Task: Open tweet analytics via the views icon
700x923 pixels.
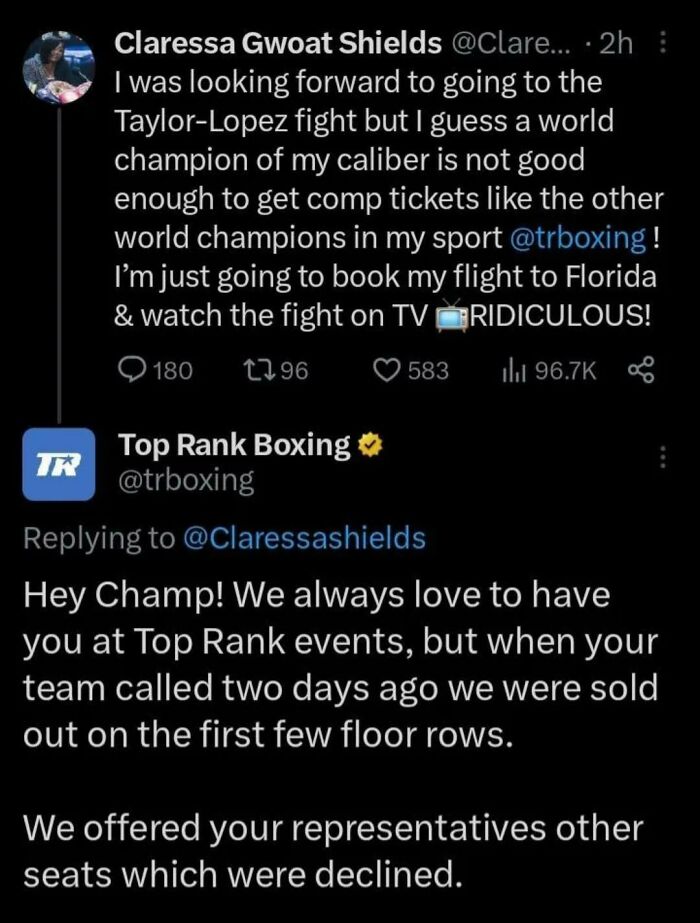Action: pyautogui.click(x=513, y=370)
